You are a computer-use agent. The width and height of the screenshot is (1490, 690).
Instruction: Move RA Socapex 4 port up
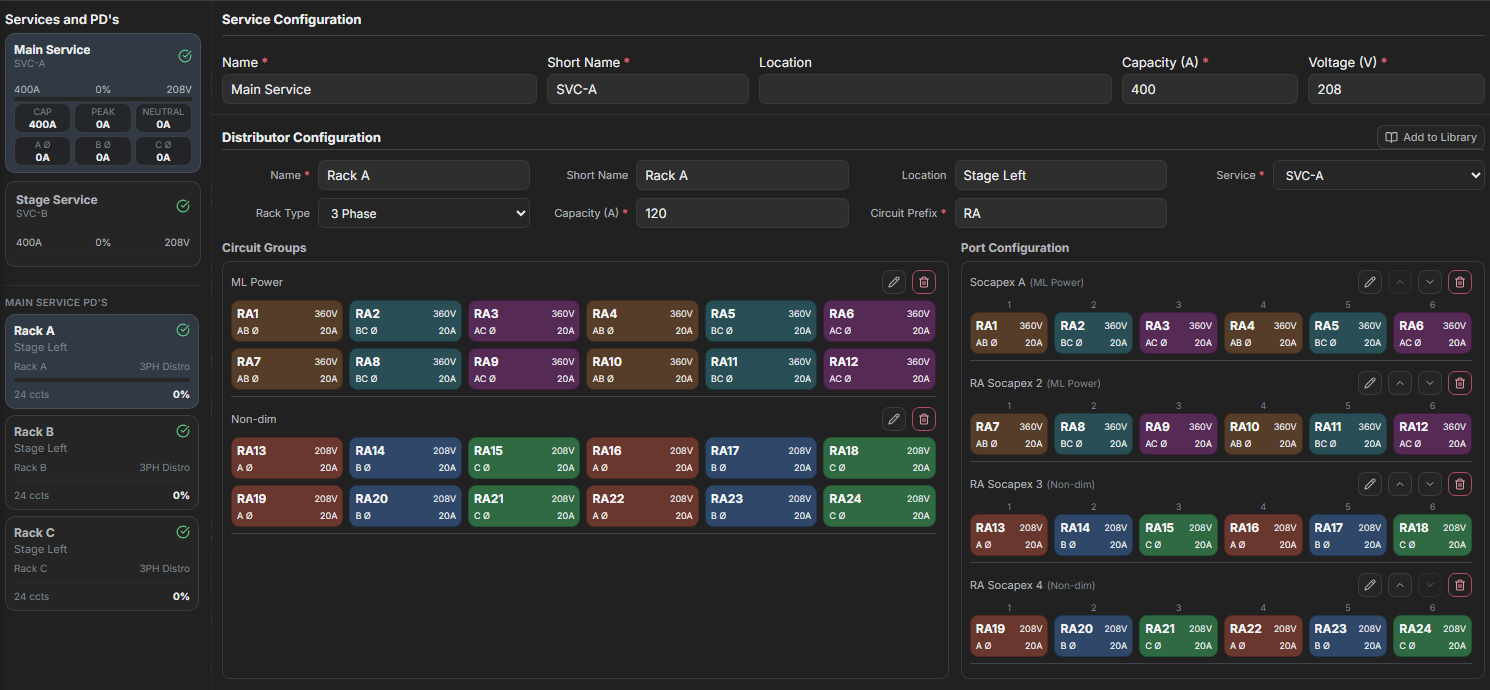1400,585
